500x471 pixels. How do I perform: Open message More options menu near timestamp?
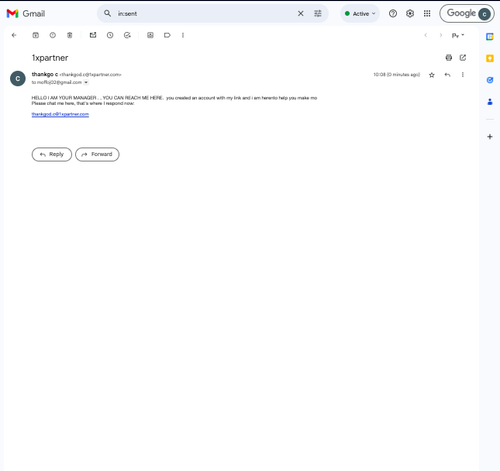pos(463,75)
